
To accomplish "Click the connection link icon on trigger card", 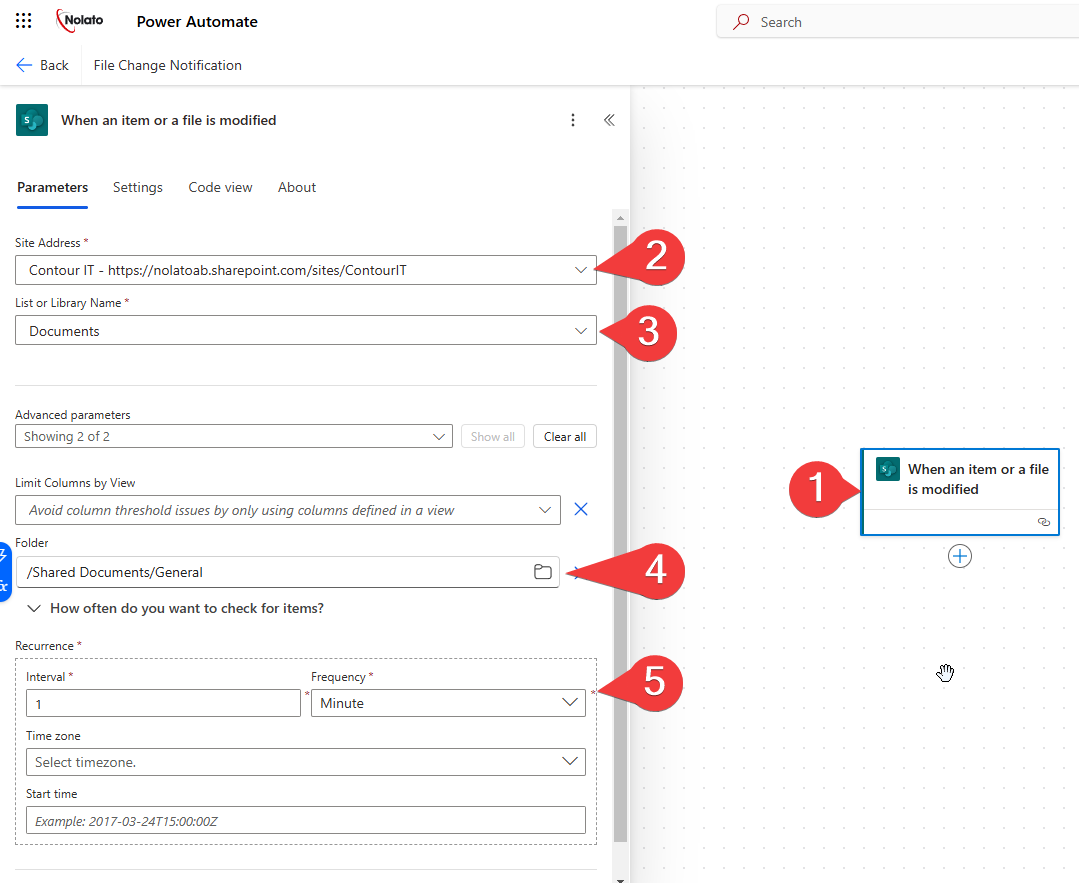I will 1044,522.
